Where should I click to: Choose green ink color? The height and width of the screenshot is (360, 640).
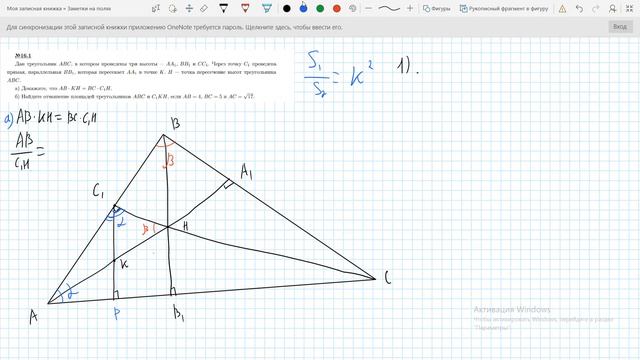point(320,8)
